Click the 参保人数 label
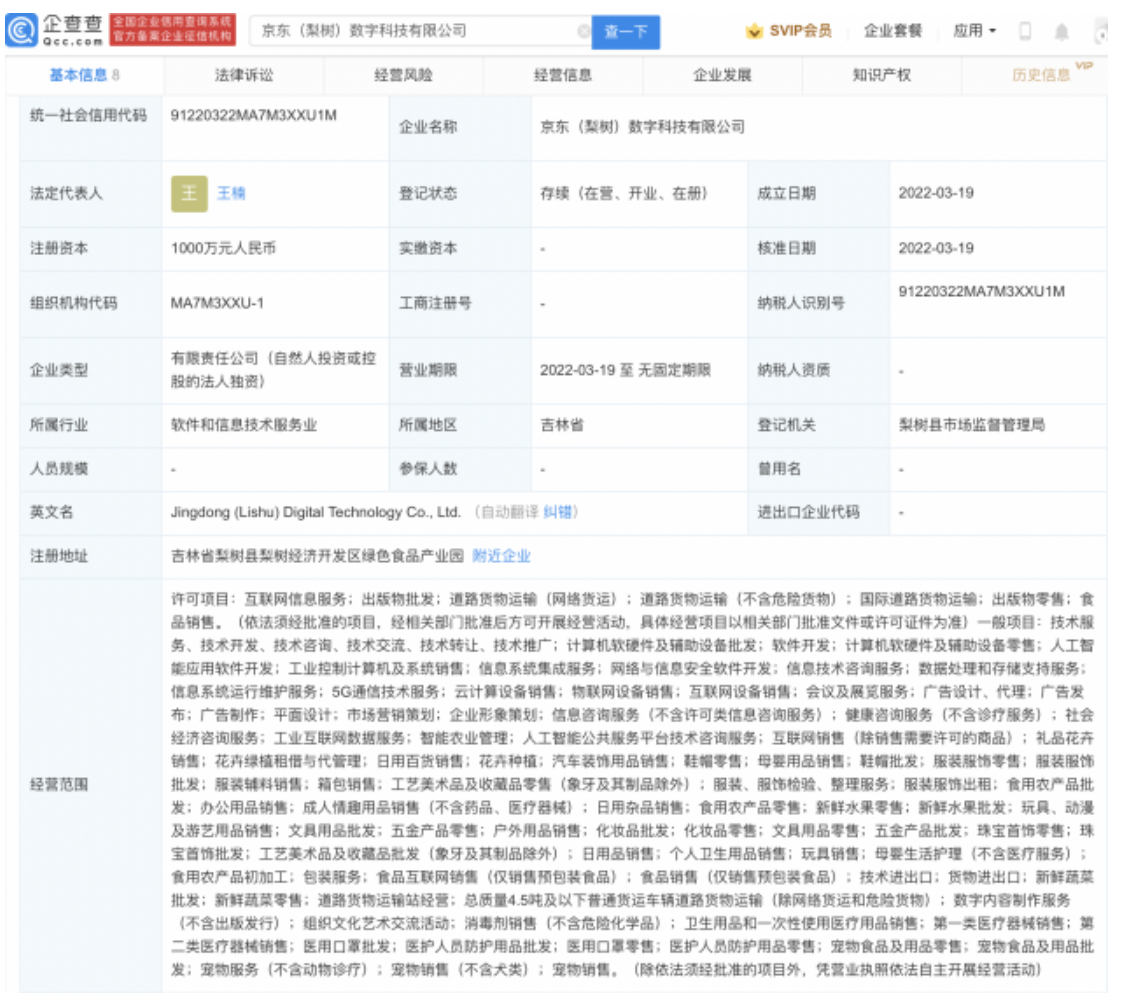The width and height of the screenshot is (1122, 1008). pos(428,469)
